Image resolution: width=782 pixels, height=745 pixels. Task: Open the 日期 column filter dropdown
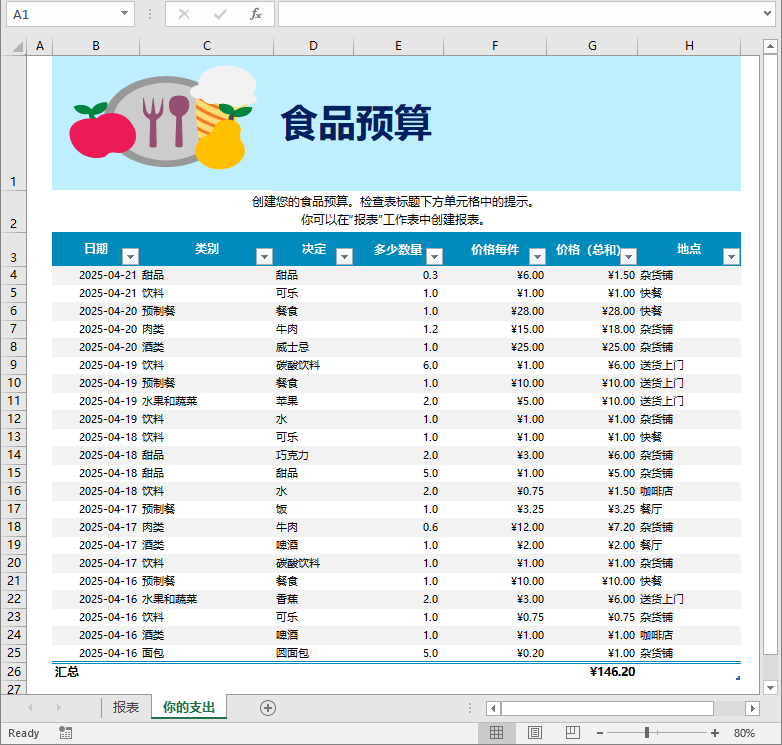(x=130, y=256)
